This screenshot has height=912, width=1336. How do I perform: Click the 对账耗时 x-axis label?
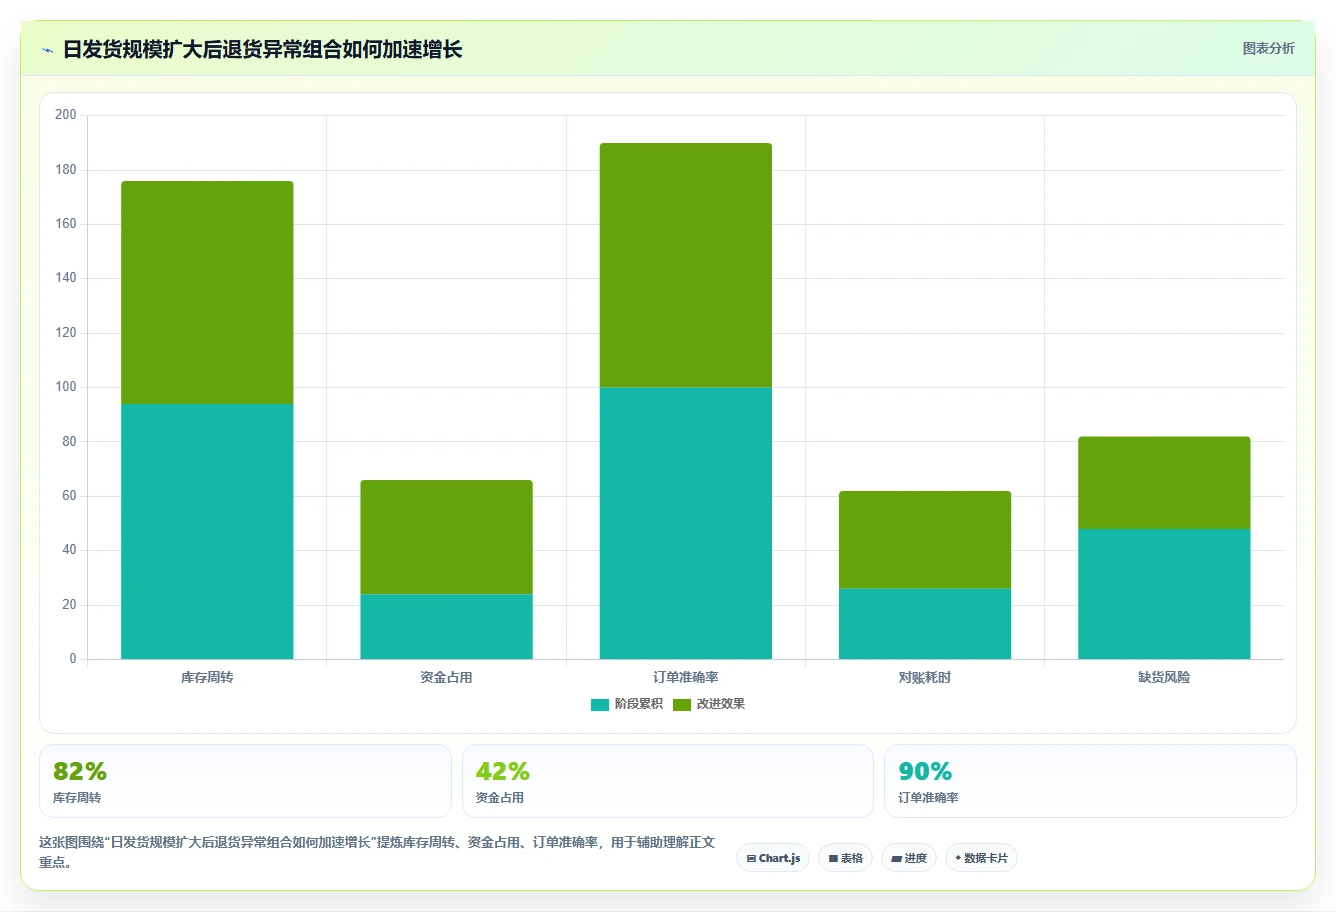pyautogui.click(x=925, y=677)
